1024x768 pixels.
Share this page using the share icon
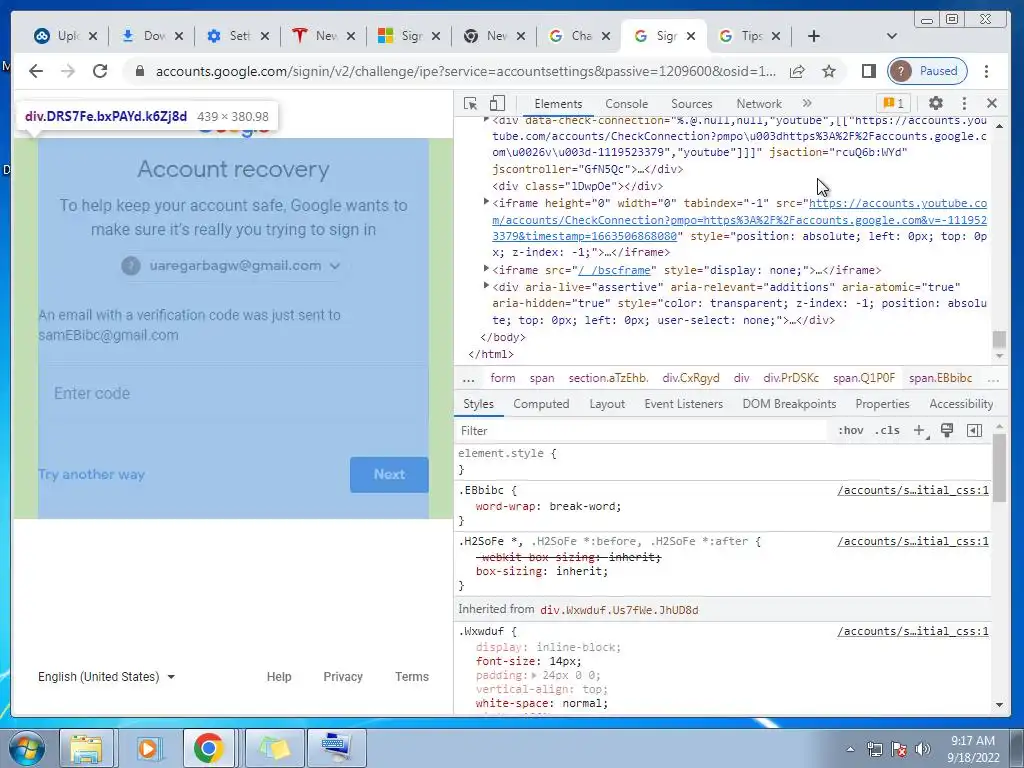click(797, 71)
